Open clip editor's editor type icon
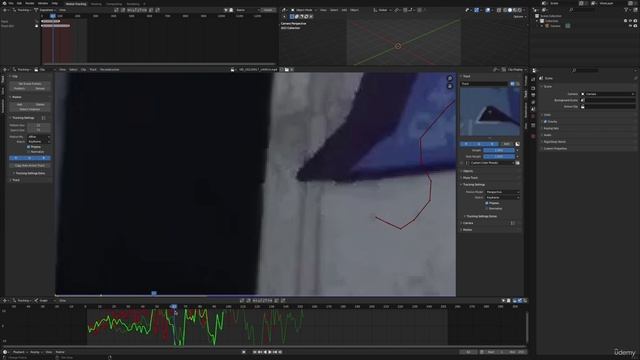This screenshot has height=360, width=640. tap(5, 70)
